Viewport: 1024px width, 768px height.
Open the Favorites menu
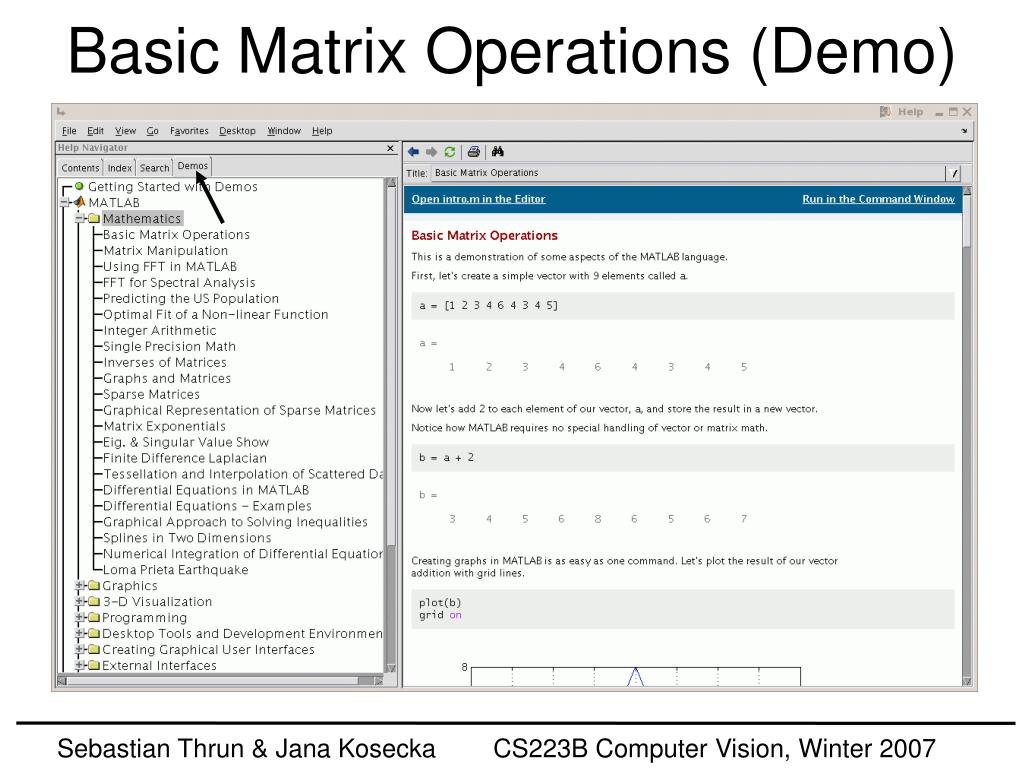189,131
